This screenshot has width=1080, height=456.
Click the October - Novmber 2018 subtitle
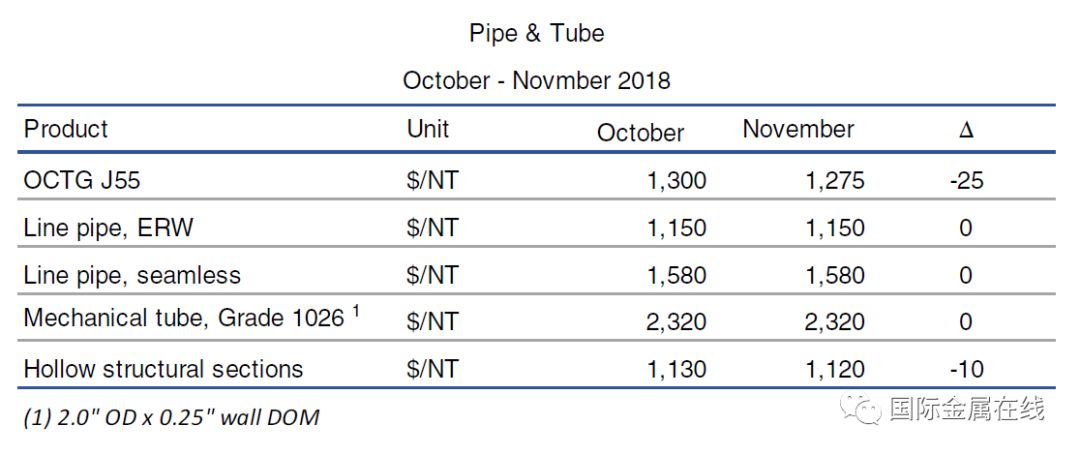537,81
